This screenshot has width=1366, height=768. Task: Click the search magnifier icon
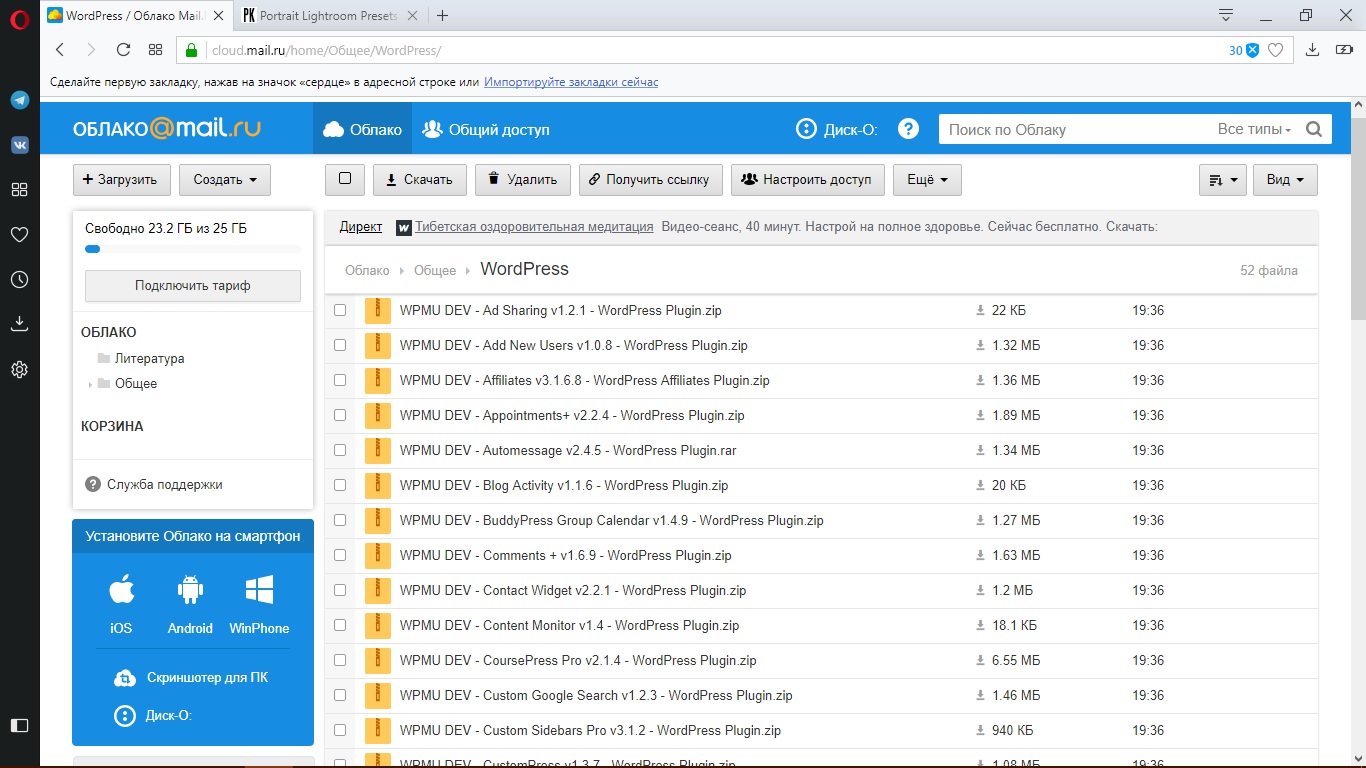point(1314,129)
